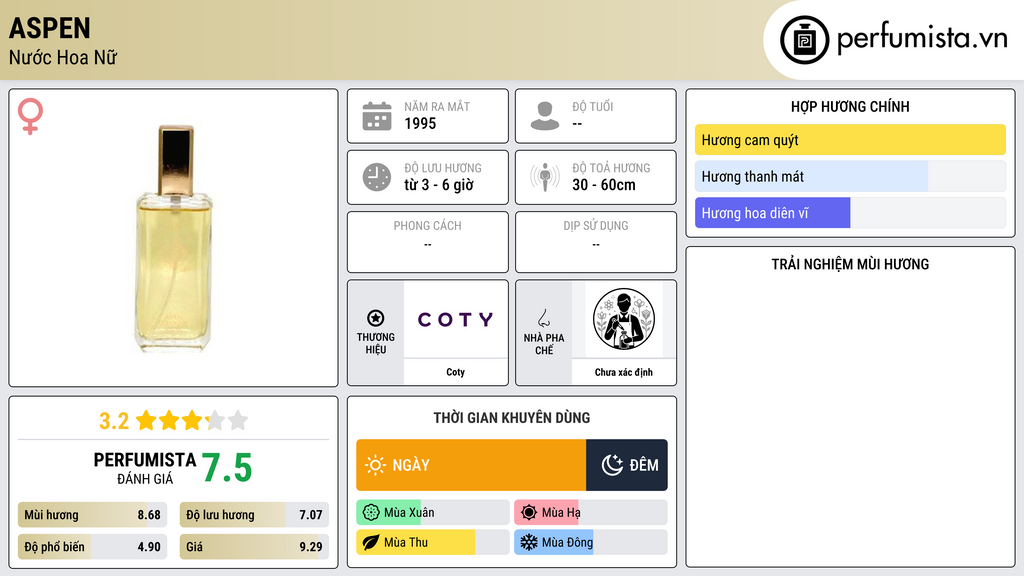Click the Mùa Đông snowflake icon
Image resolution: width=1024 pixels, height=576 pixels.
(528, 542)
